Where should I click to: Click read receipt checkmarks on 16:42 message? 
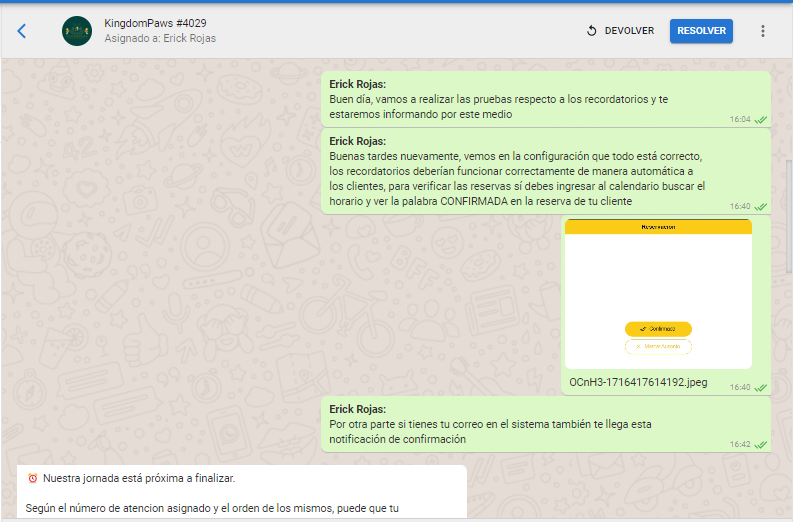(761, 444)
